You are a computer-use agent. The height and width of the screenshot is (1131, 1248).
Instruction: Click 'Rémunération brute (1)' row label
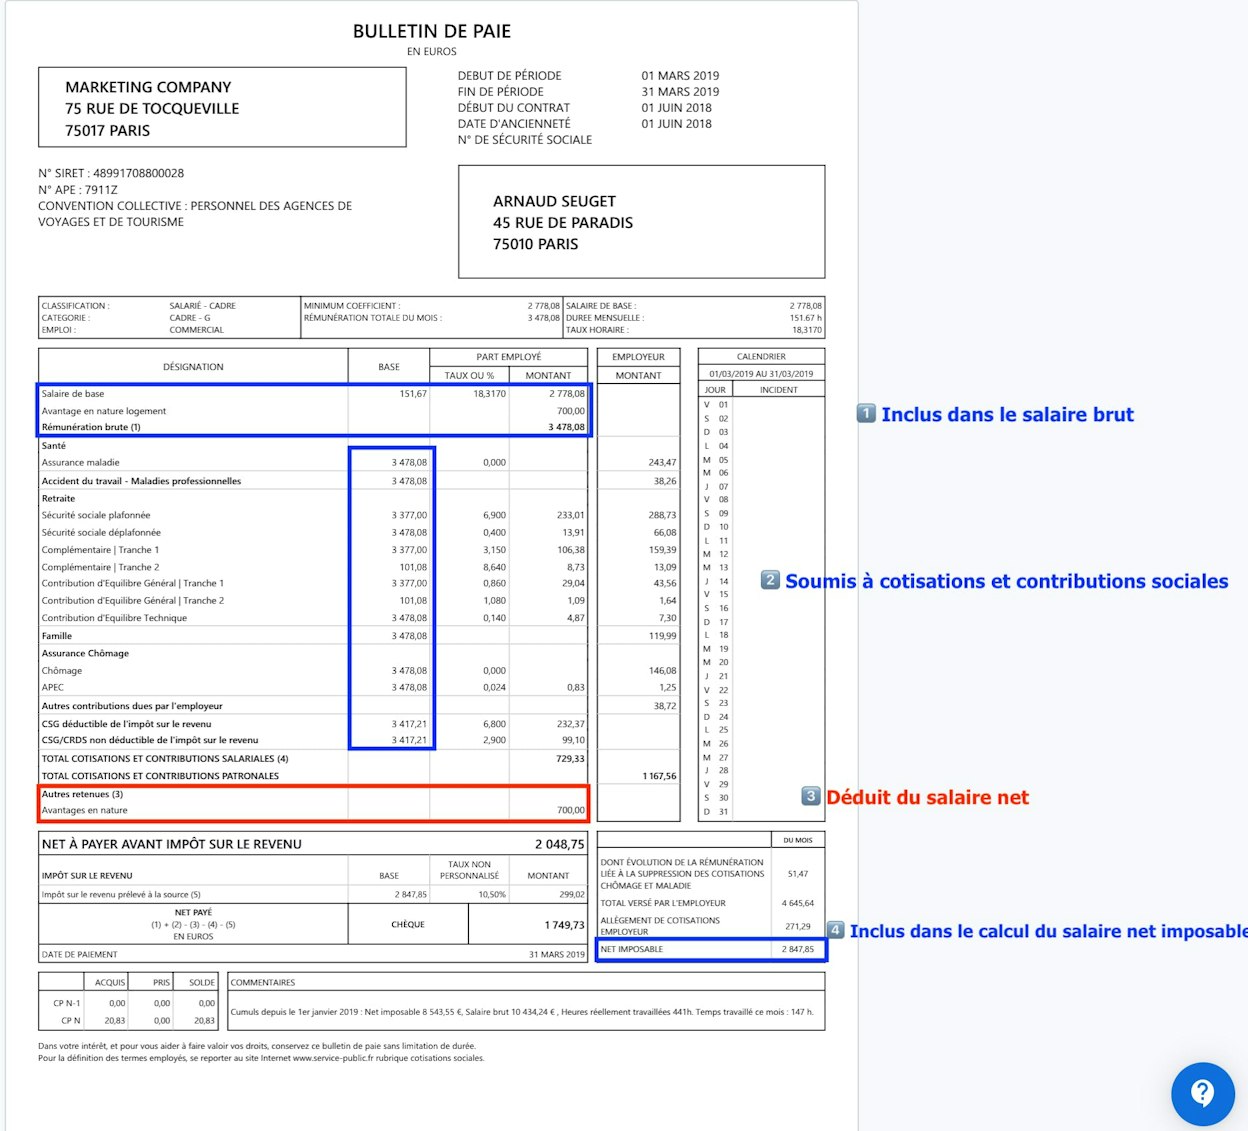pos(91,427)
